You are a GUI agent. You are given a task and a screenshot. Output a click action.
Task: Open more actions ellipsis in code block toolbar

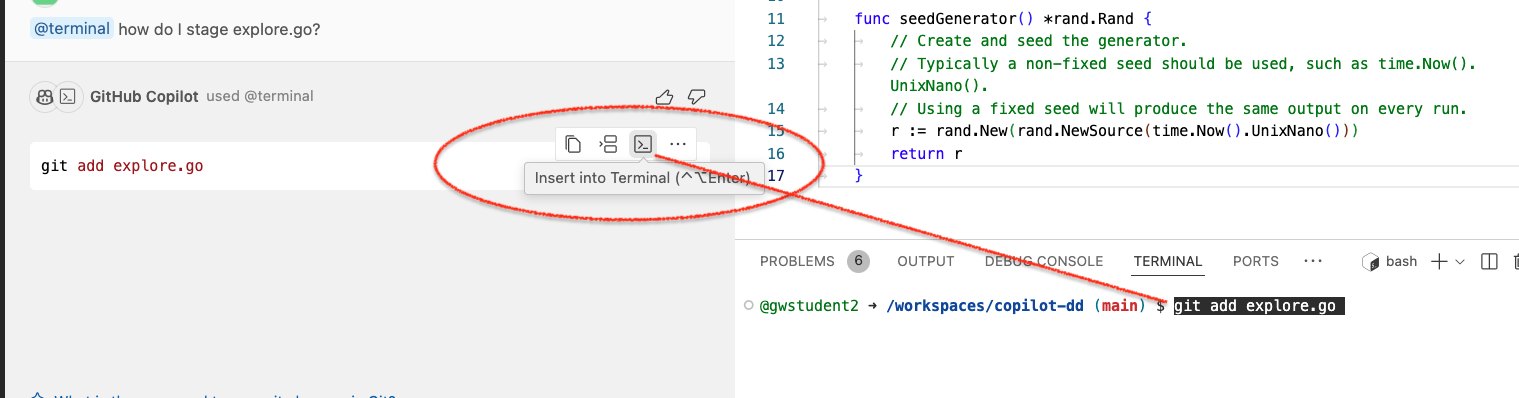(678, 144)
